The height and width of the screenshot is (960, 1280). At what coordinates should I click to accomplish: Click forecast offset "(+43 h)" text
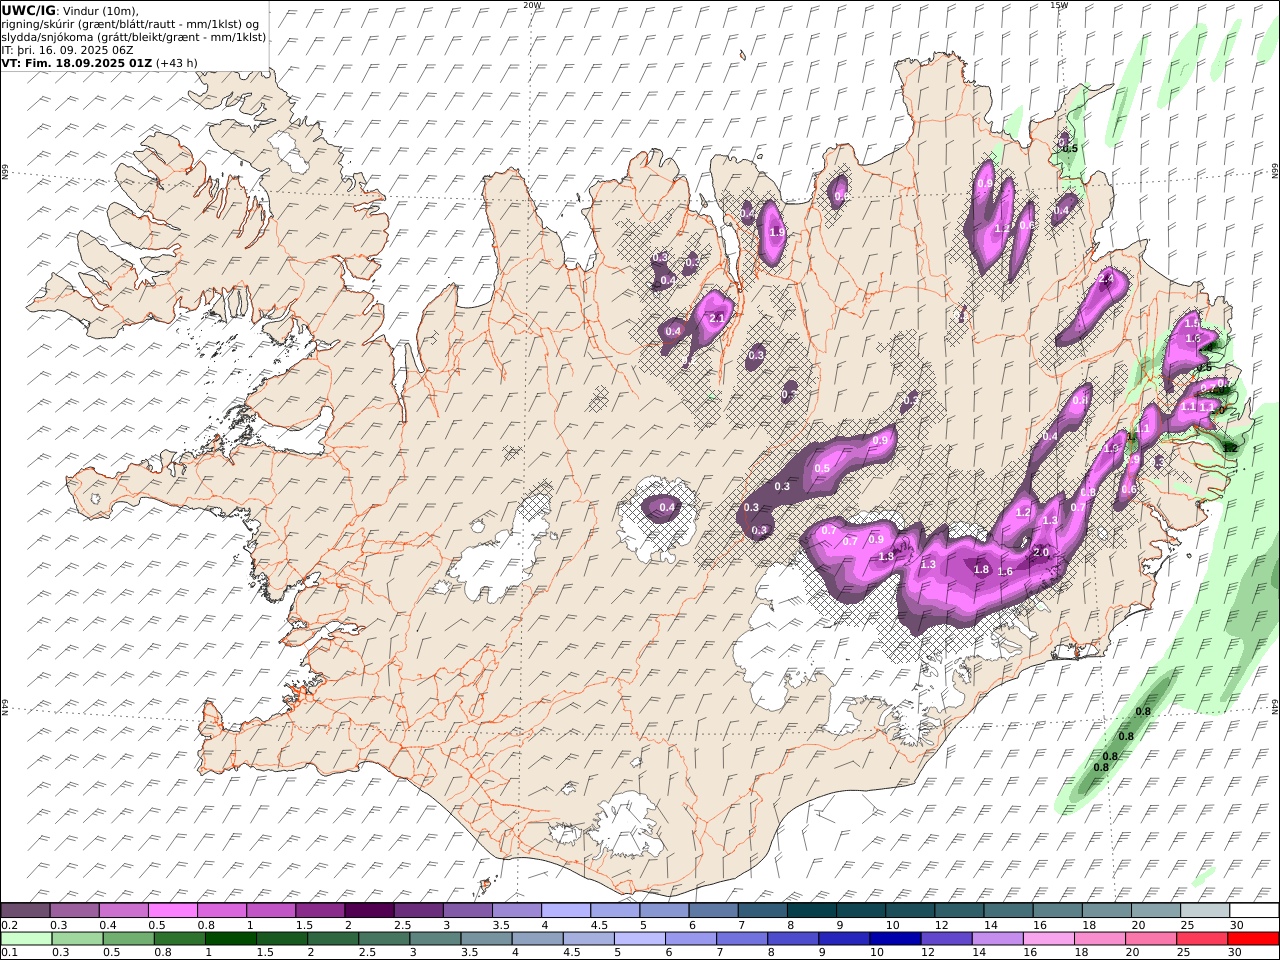click(177, 62)
